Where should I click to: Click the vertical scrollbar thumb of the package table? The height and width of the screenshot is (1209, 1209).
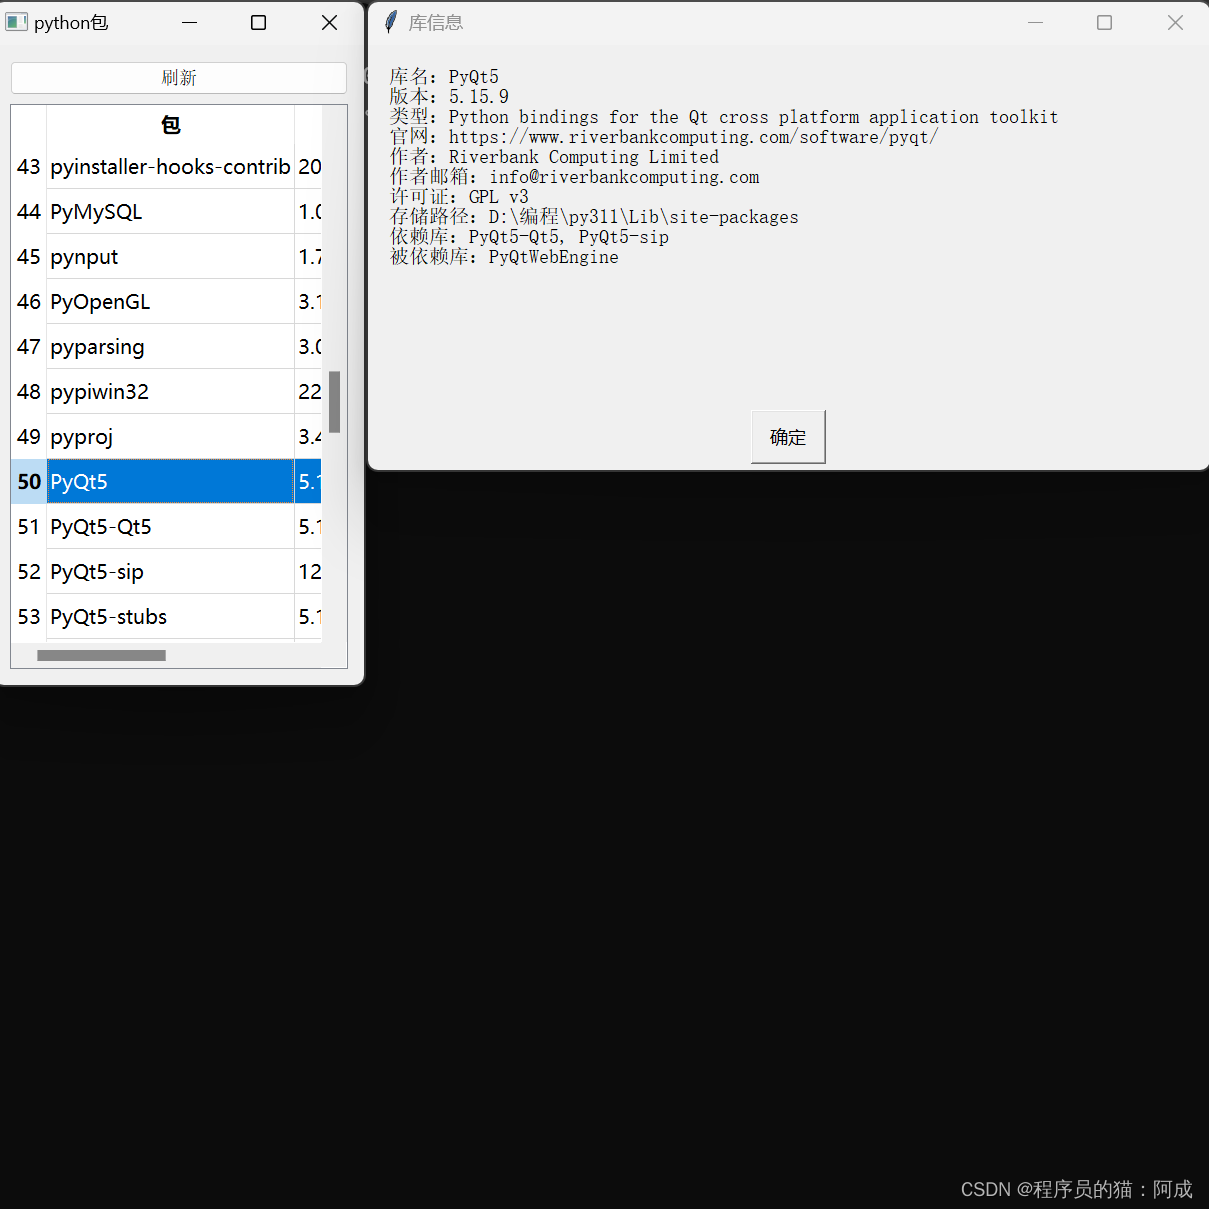click(335, 402)
